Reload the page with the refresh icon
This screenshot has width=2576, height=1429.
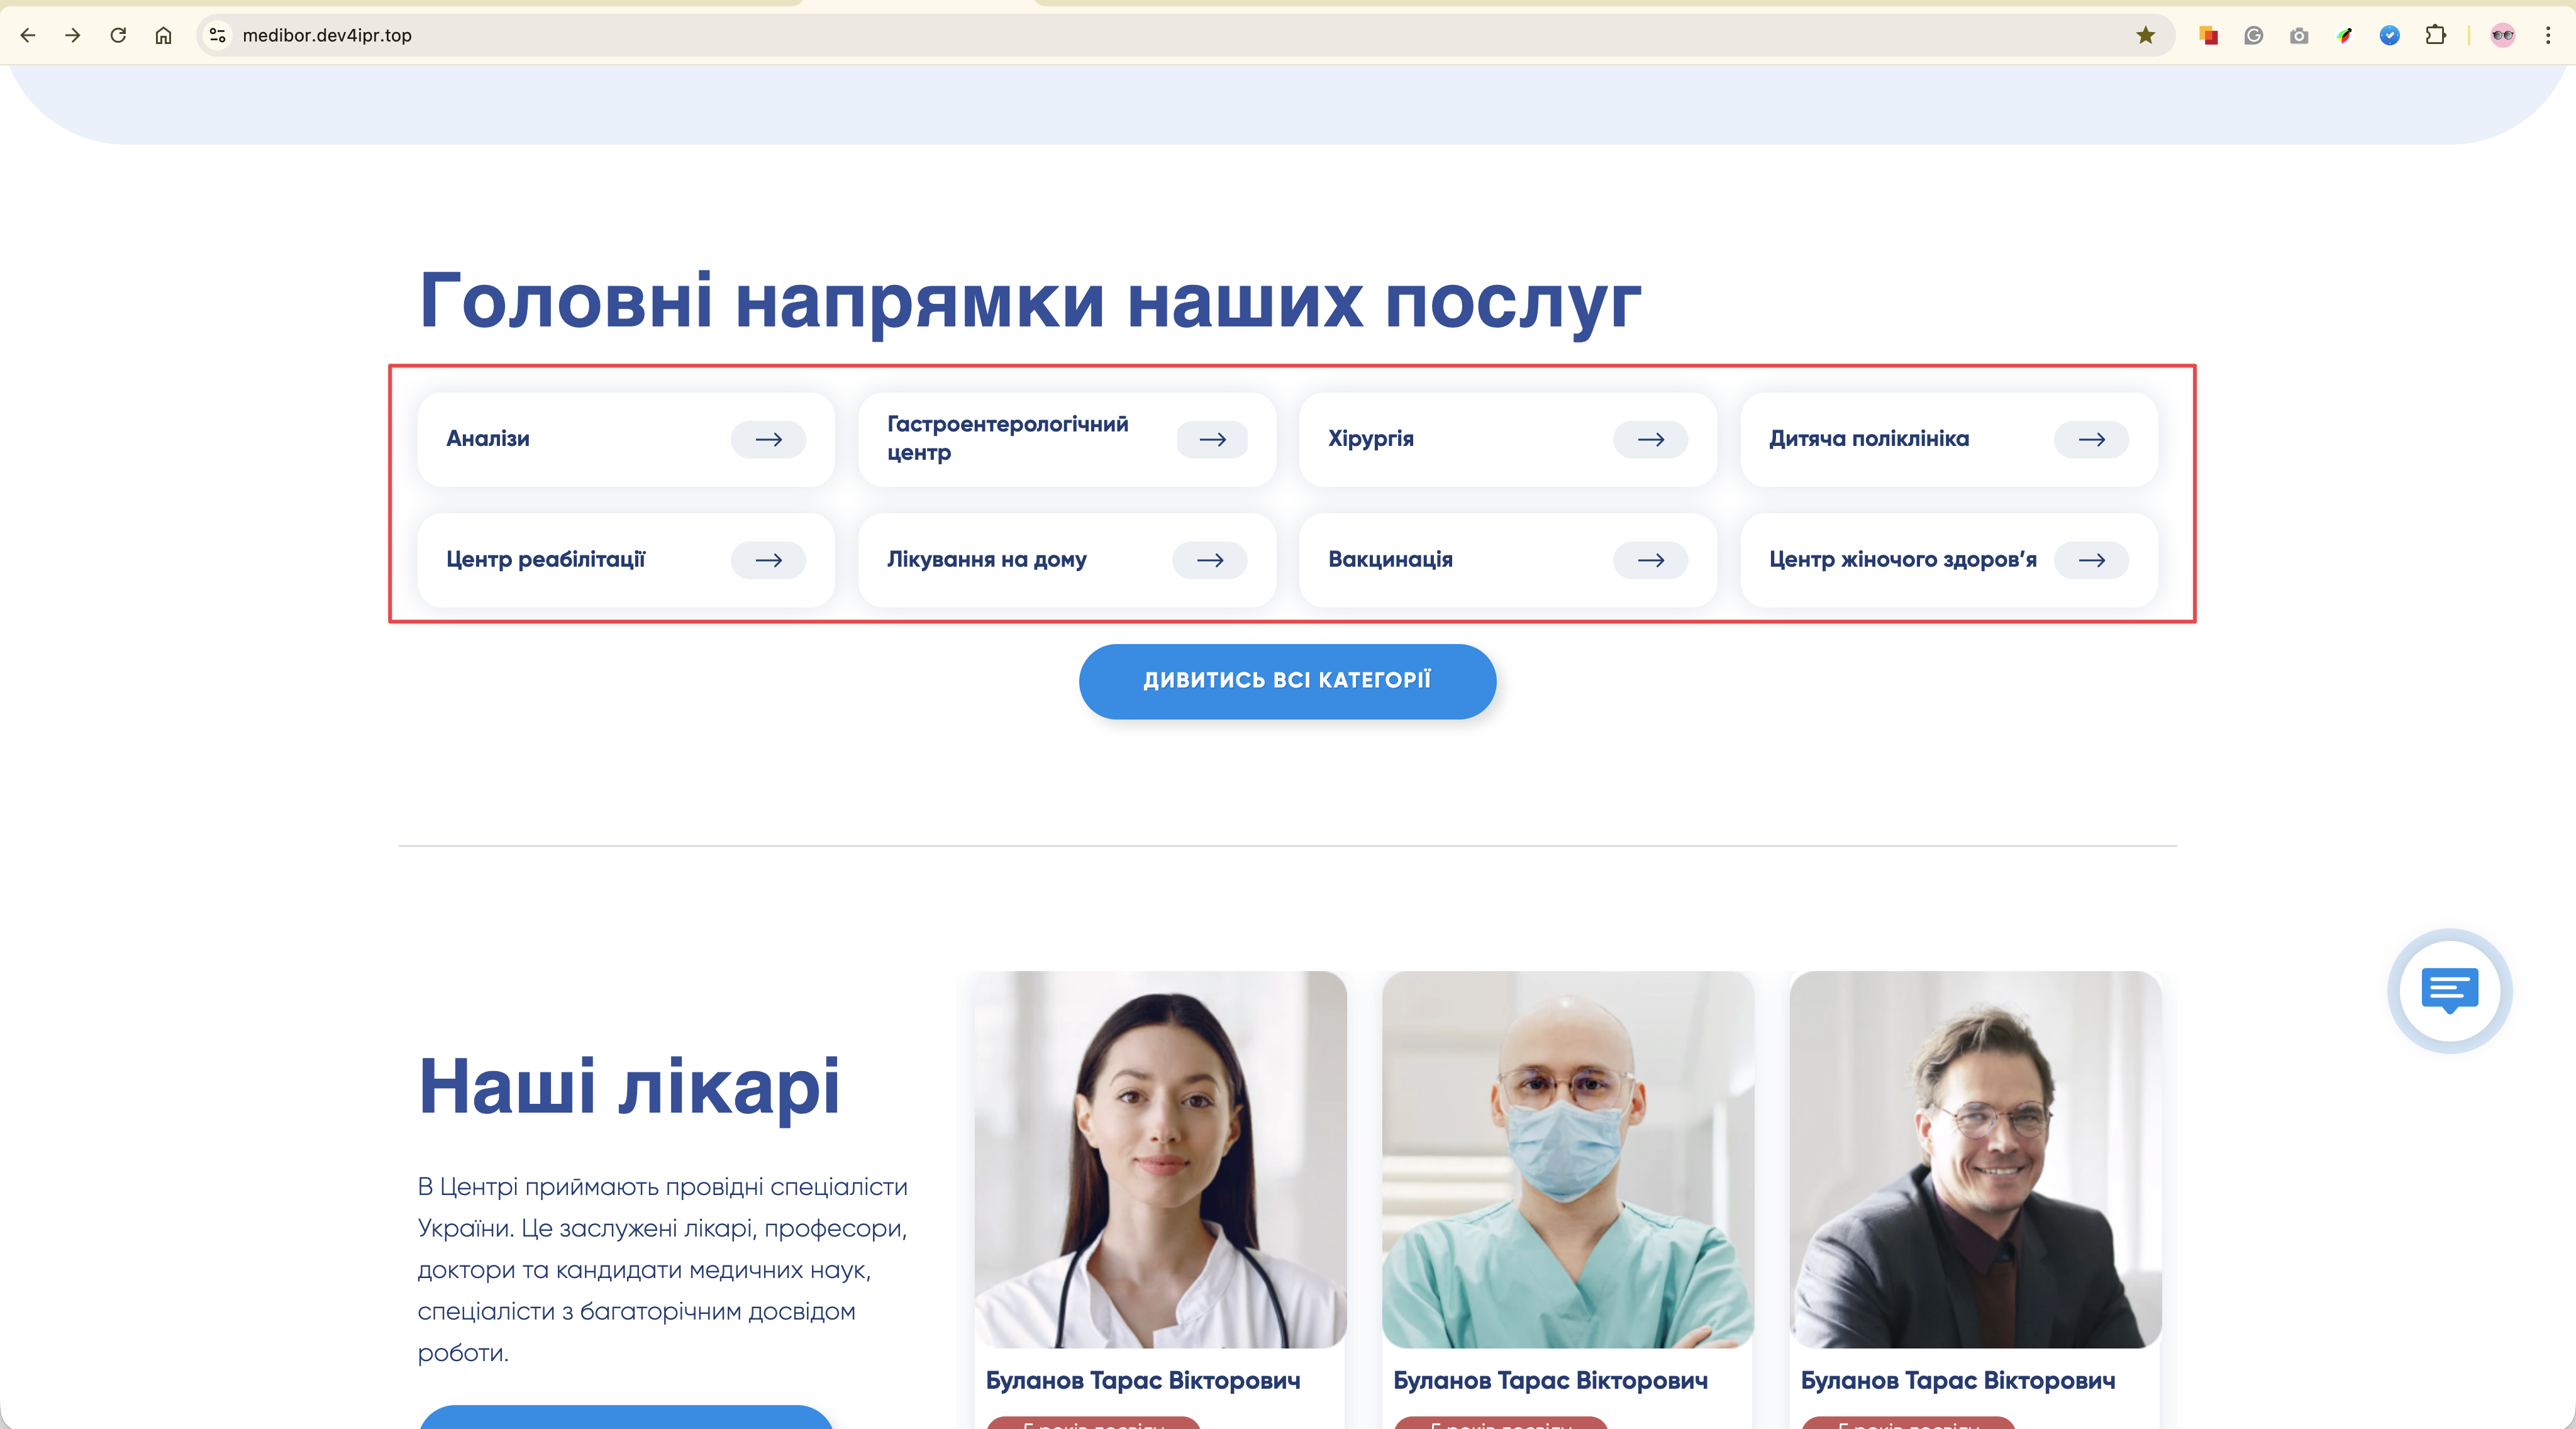118,35
